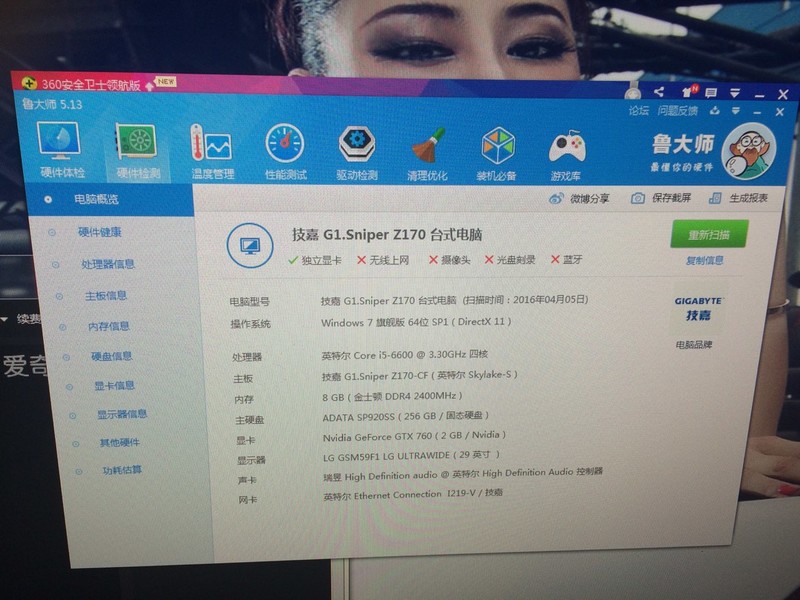Minimize the 鲁大师 window
800x600 pixels.
point(757,112)
